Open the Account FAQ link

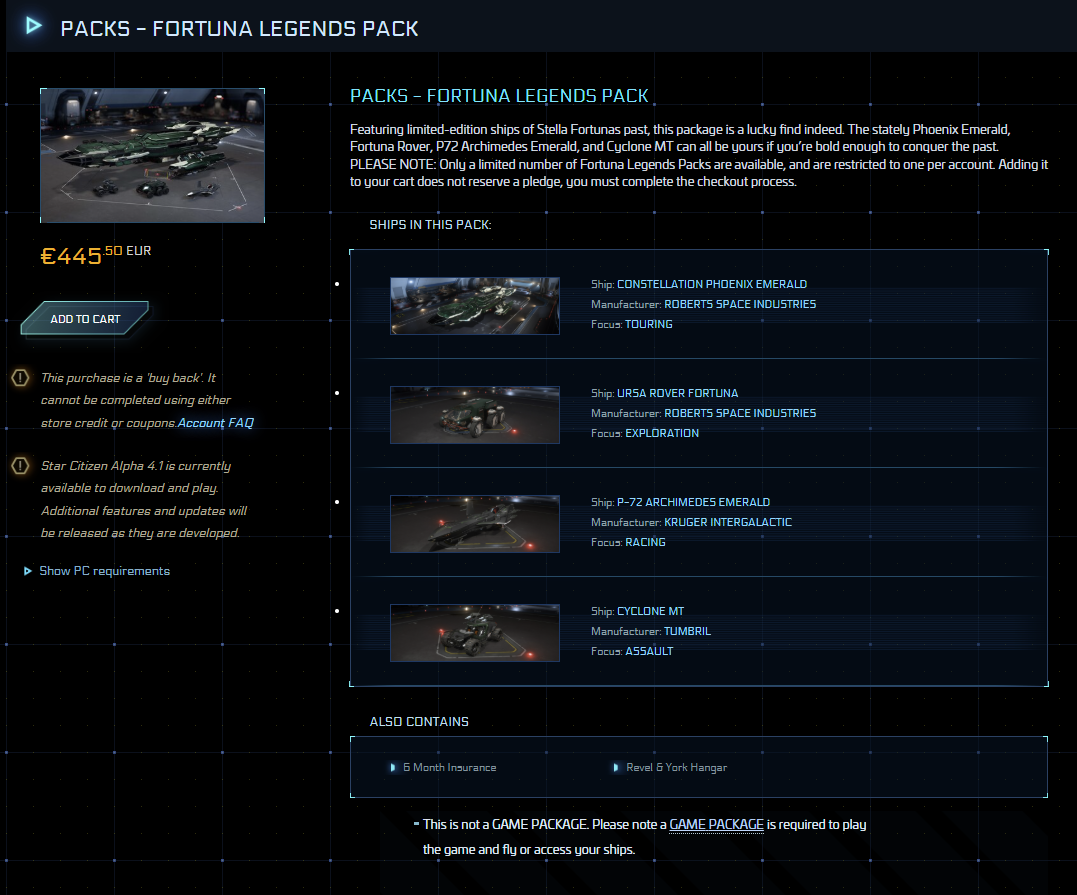216,423
